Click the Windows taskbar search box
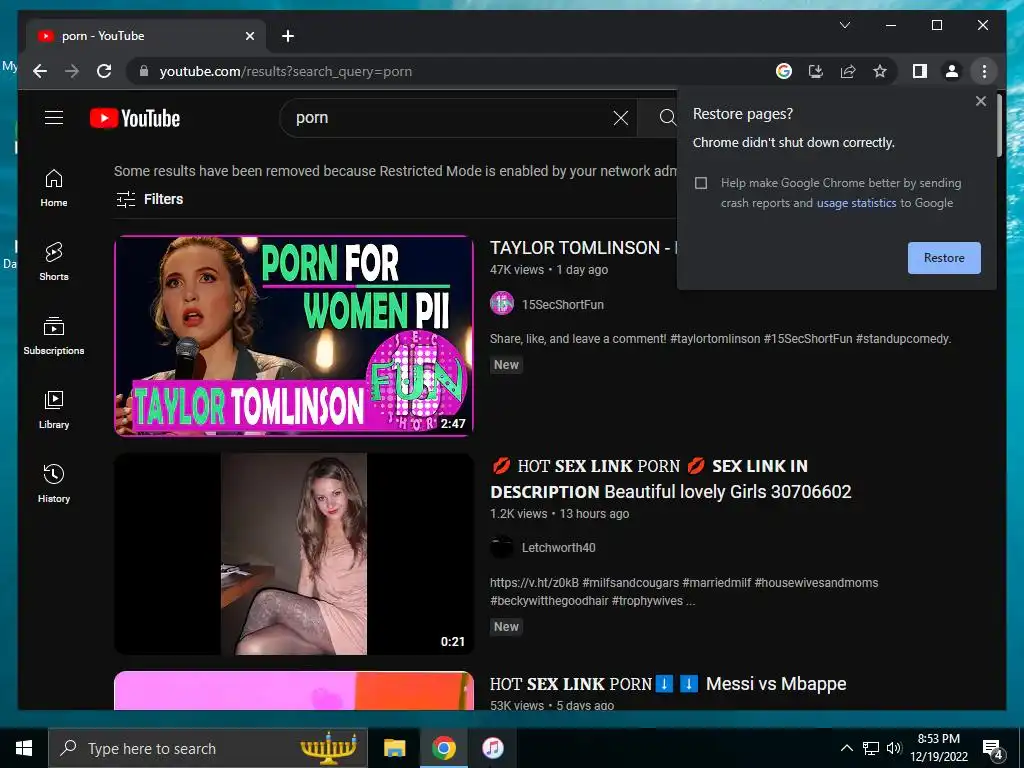Image resolution: width=1024 pixels, height=768 pixels. 208,748
